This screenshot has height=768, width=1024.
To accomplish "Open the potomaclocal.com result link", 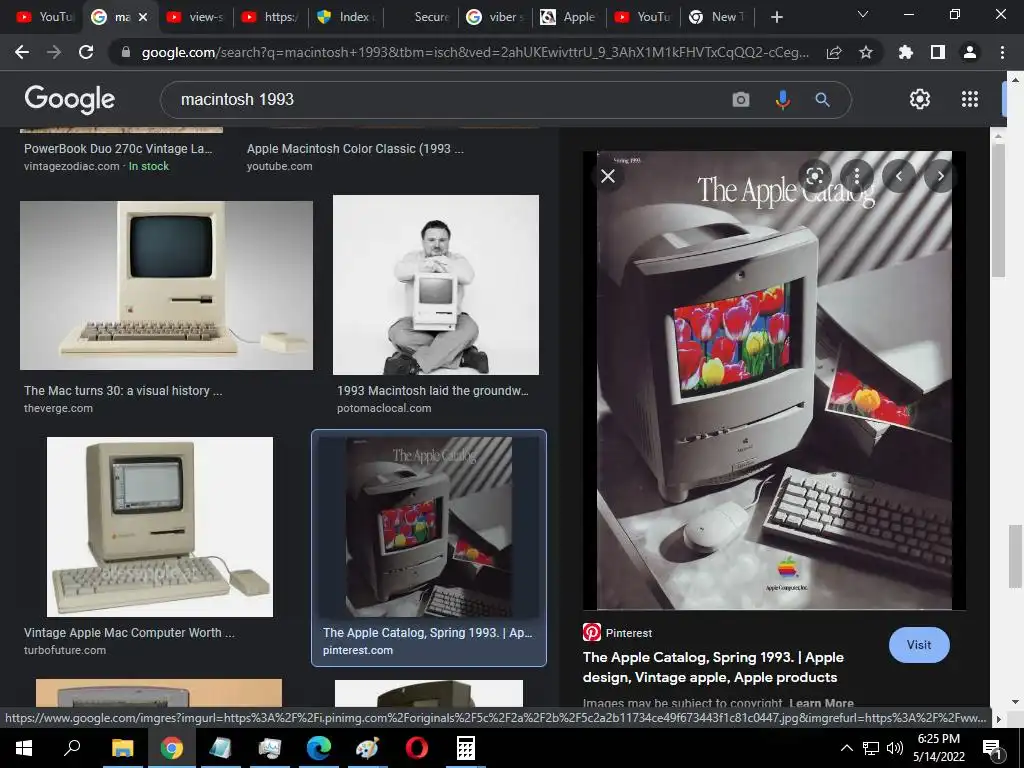I will pos(384,408).
